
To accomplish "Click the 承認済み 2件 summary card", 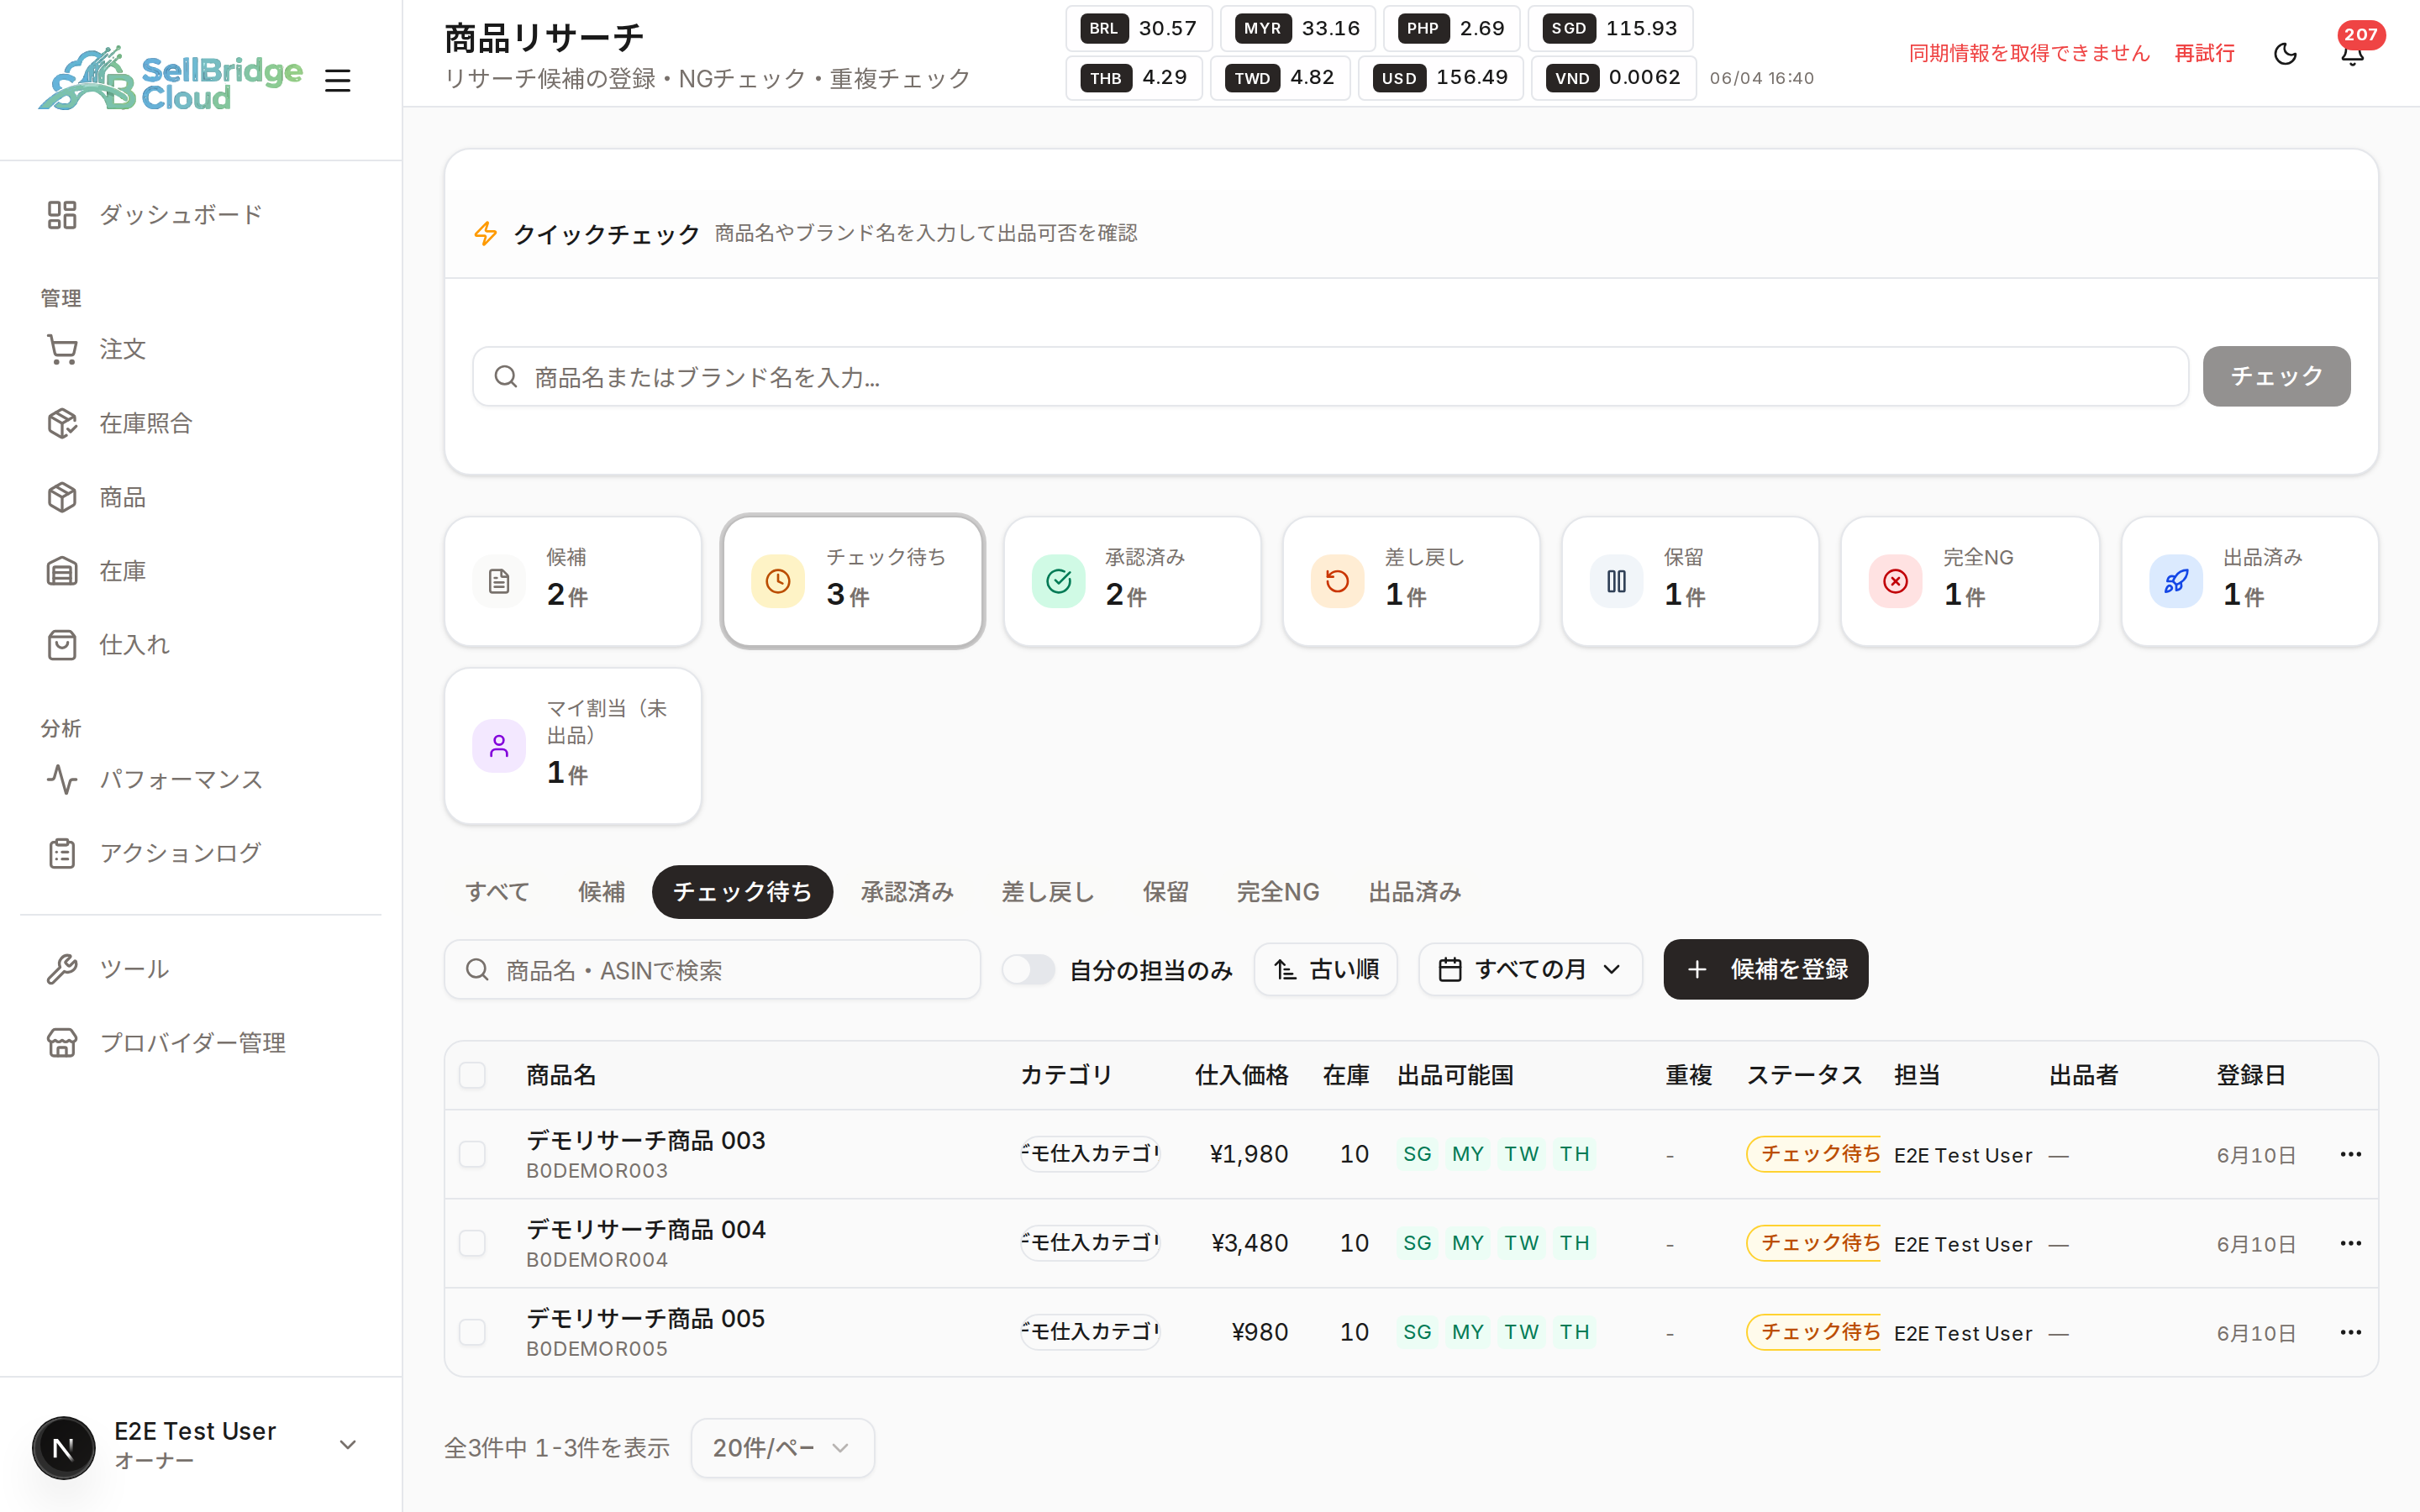I will [1132, 581].
